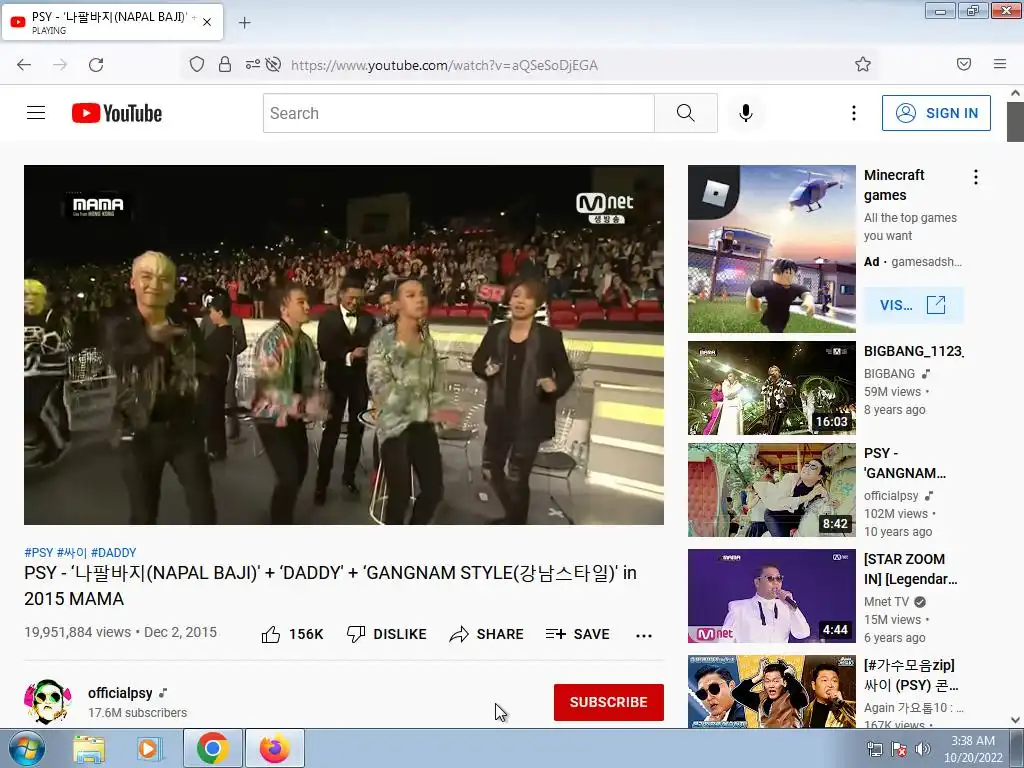Click the search magnifier button
The image size is (1024, 768).
686,113
